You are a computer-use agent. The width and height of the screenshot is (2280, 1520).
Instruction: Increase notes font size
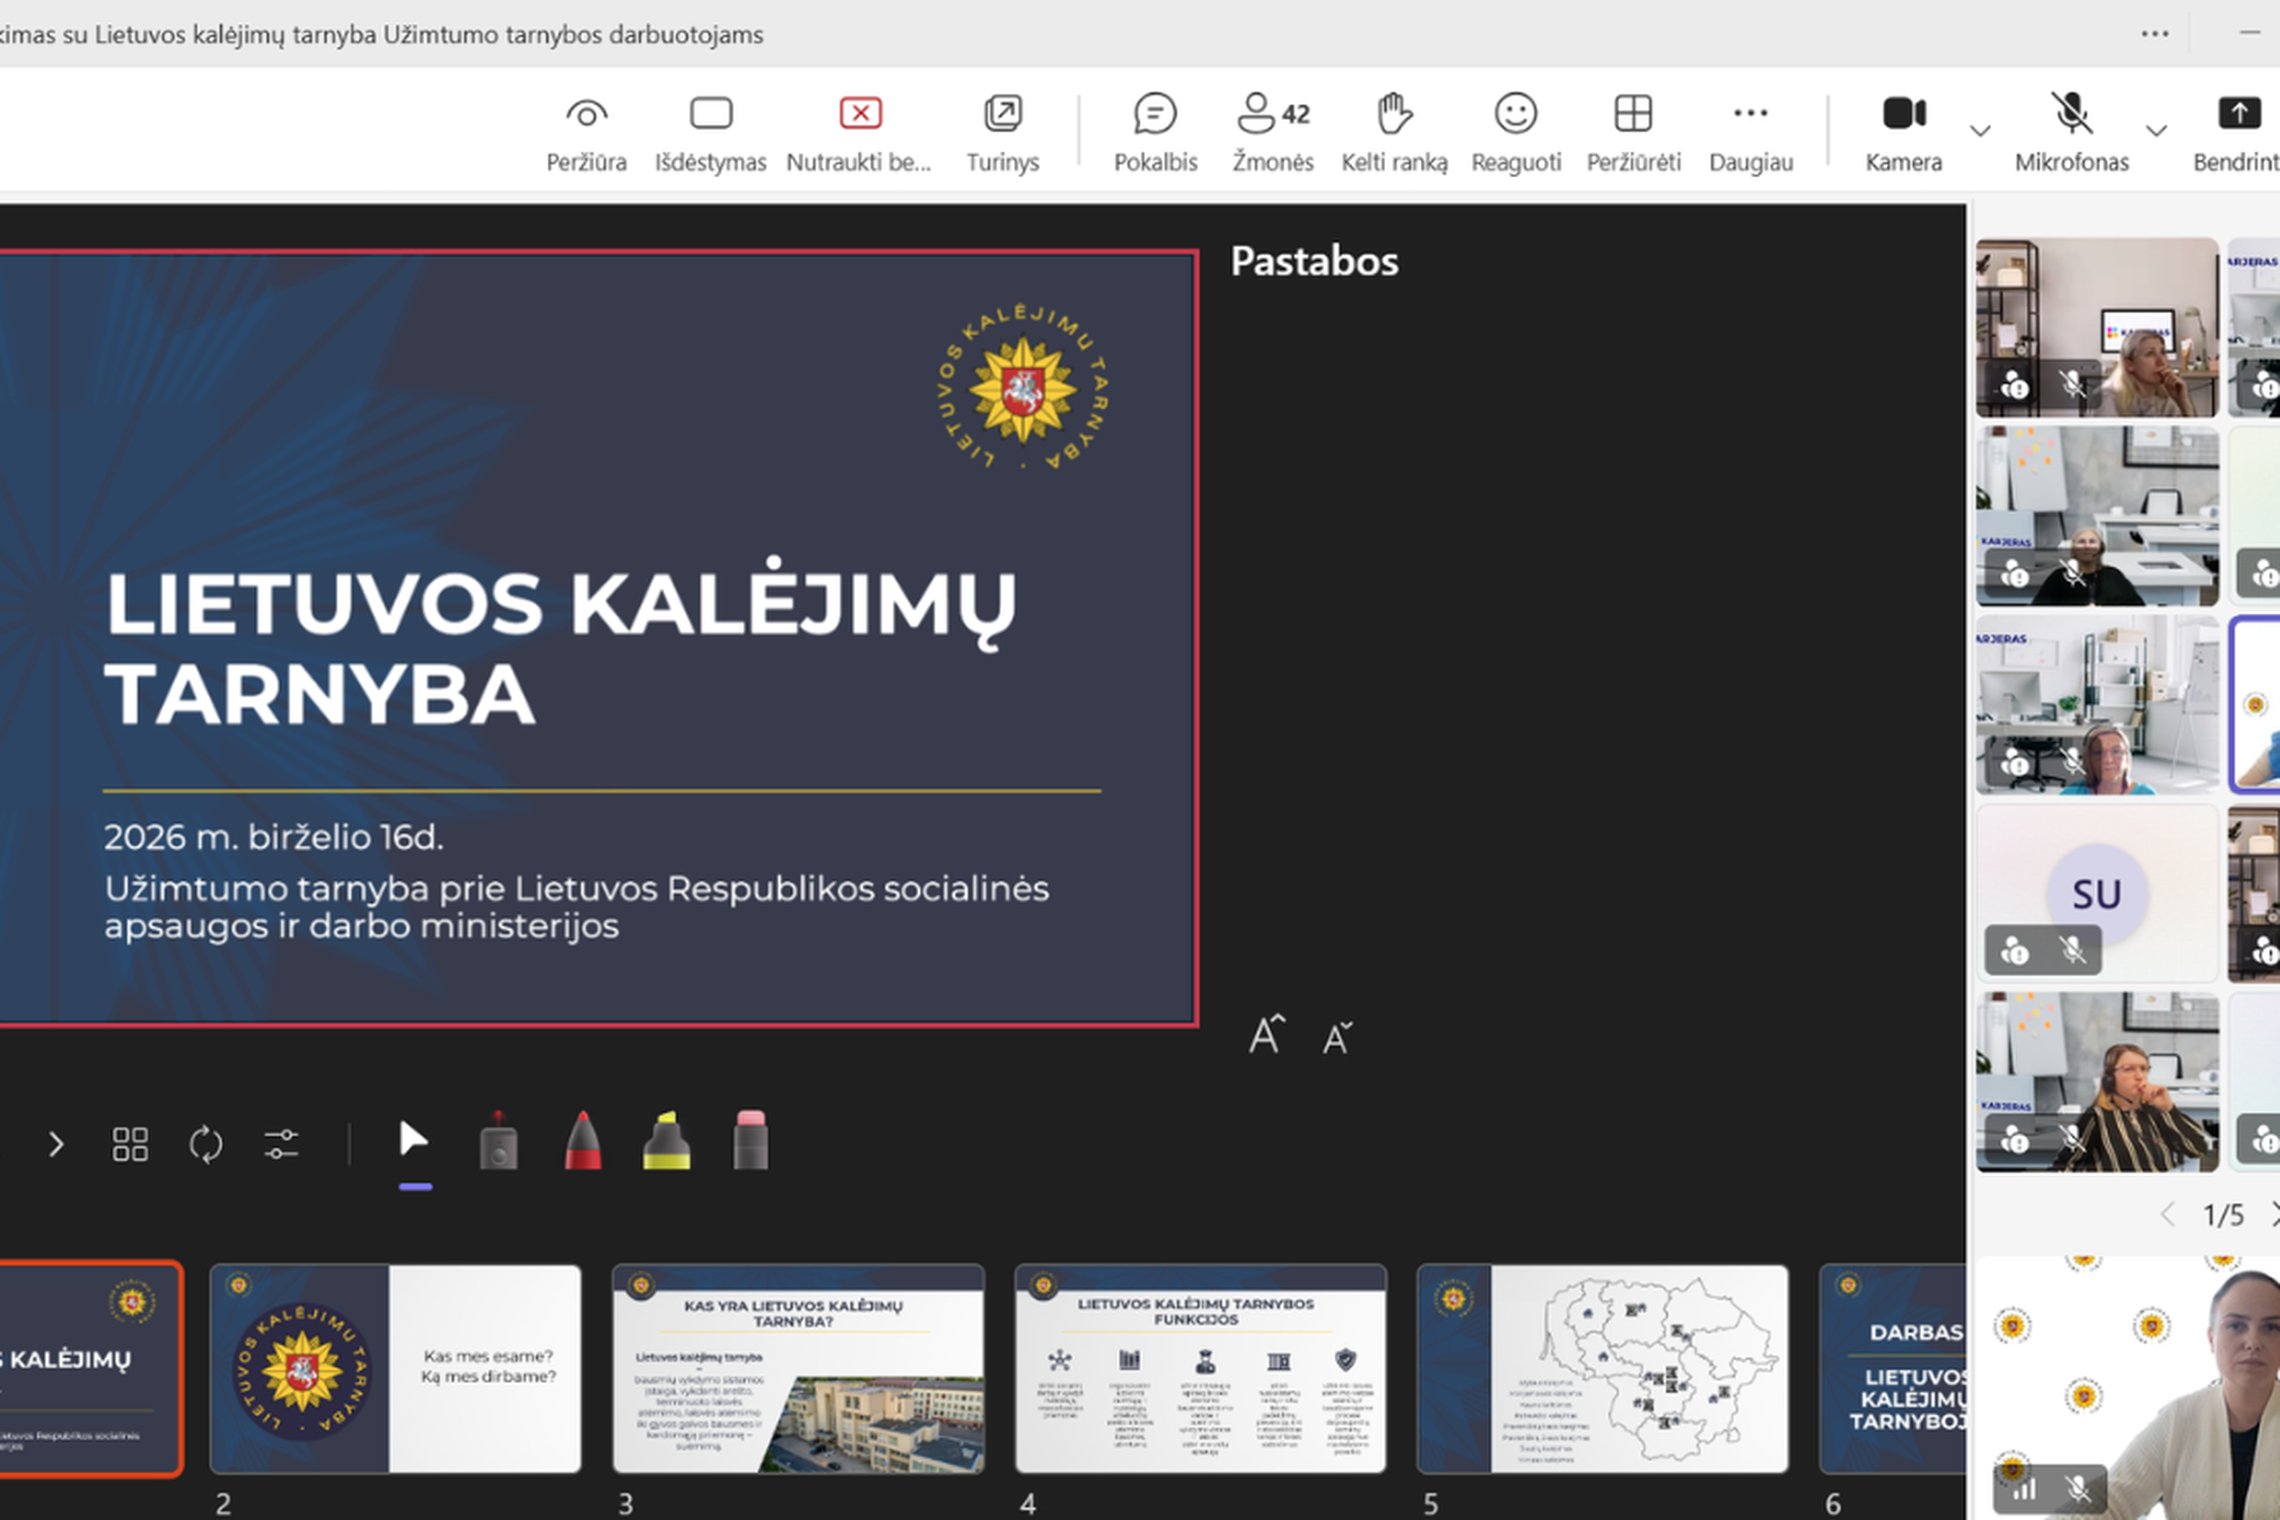pyautogui.click(x=1266, y=1035)
